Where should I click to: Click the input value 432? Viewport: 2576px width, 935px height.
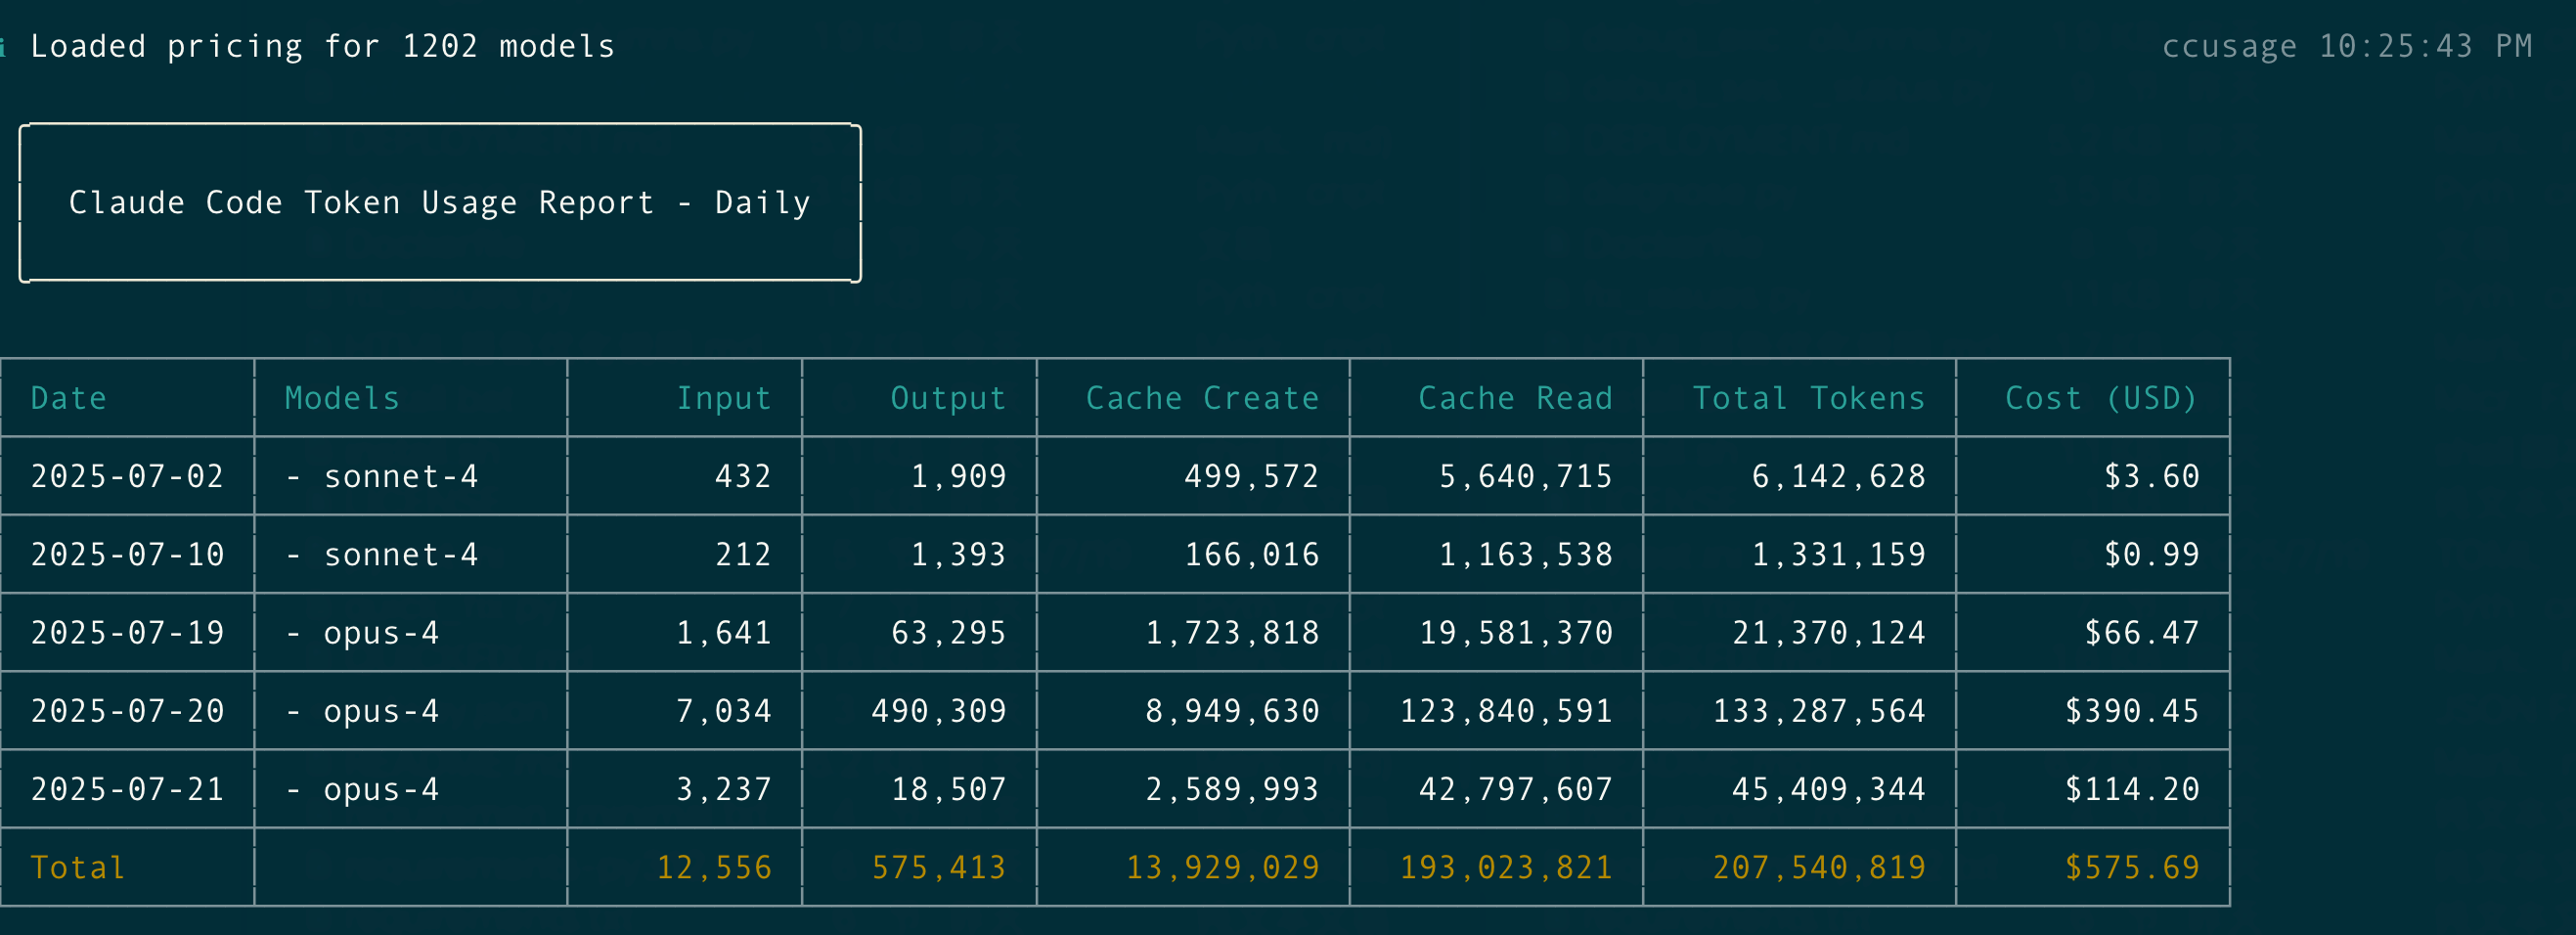[743, 476]
